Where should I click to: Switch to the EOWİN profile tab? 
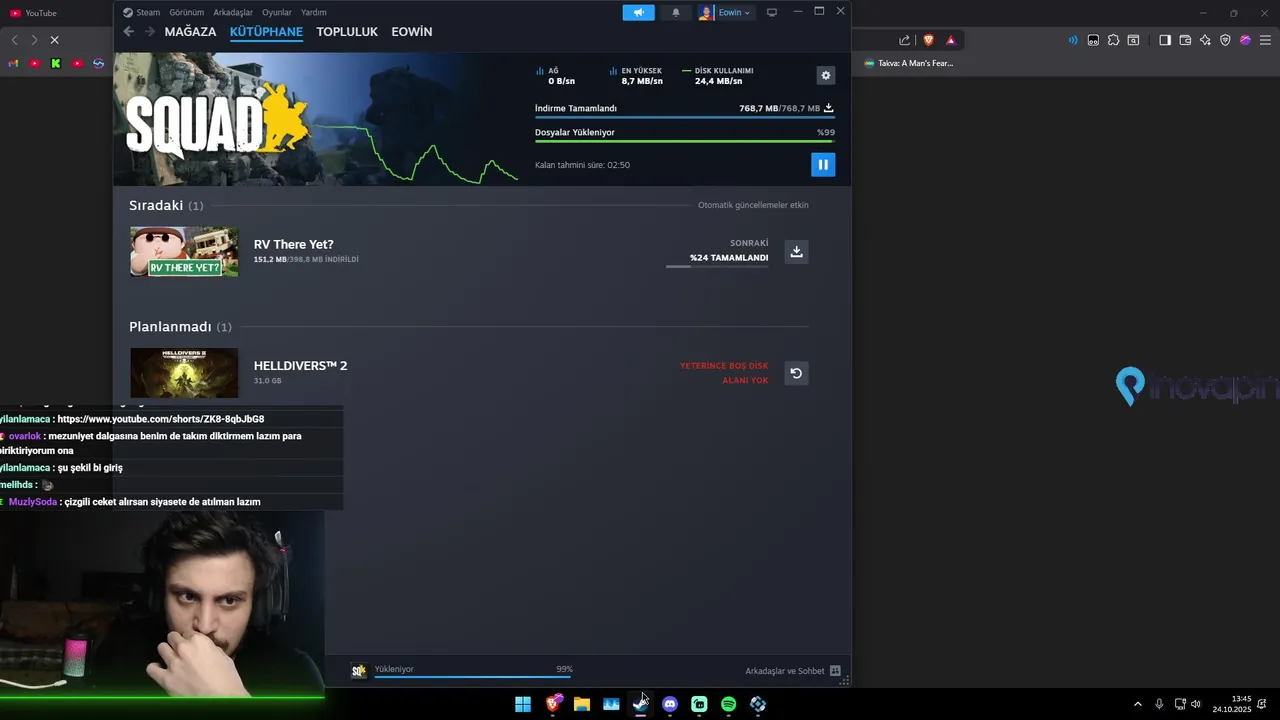412,32
